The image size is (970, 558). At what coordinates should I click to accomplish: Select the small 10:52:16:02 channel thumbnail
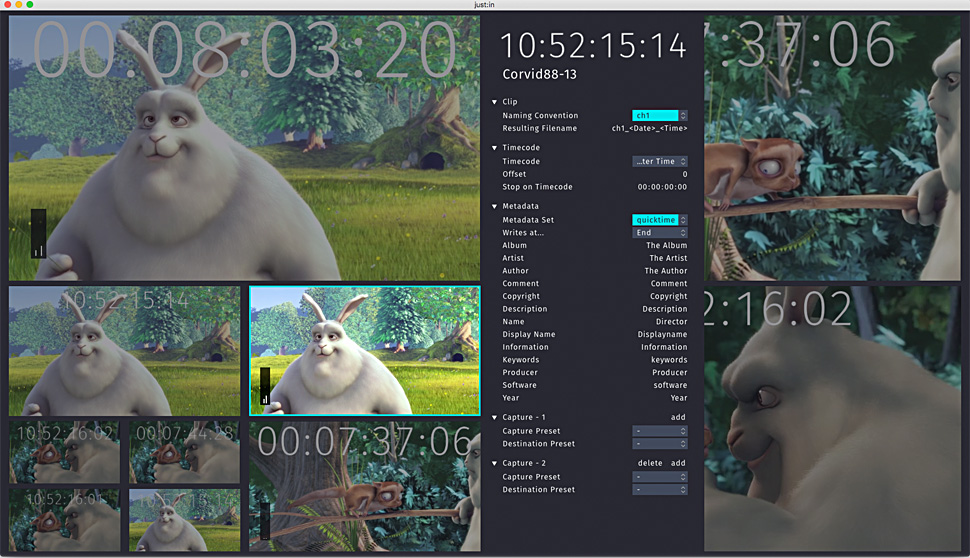click(64, 452)
